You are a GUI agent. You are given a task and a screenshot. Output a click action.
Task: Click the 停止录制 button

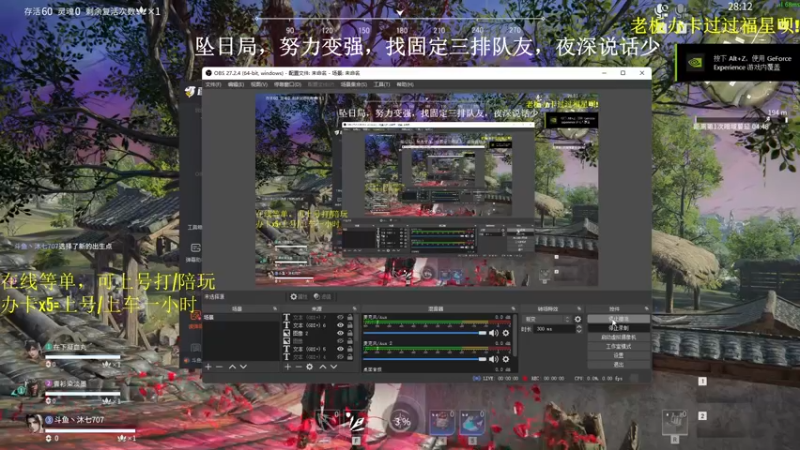click(x=618, y=328)
